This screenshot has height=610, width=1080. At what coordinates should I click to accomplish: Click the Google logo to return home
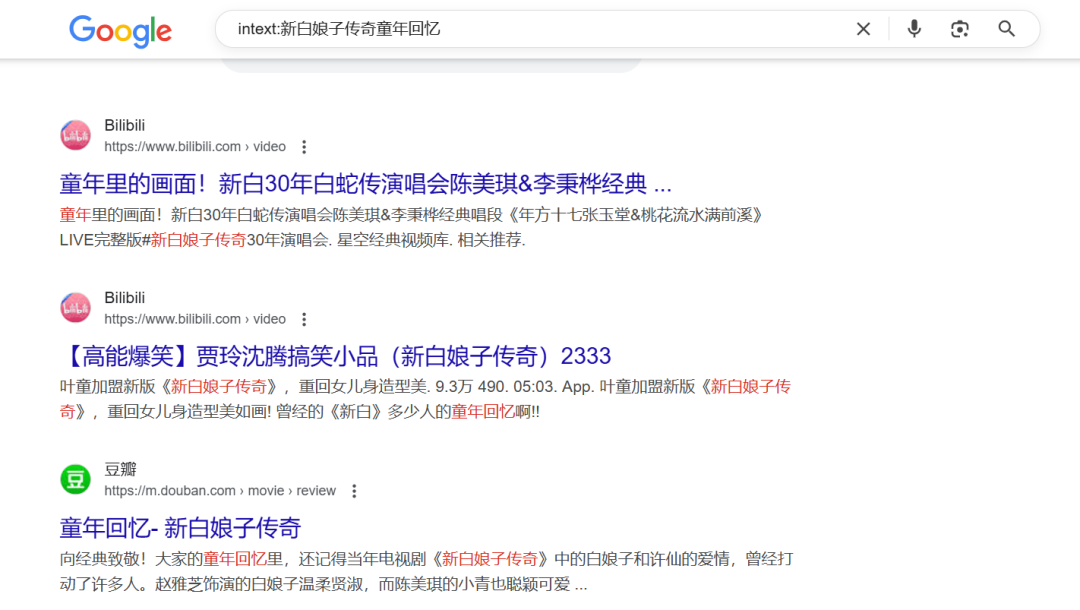(x=119, y=31)
